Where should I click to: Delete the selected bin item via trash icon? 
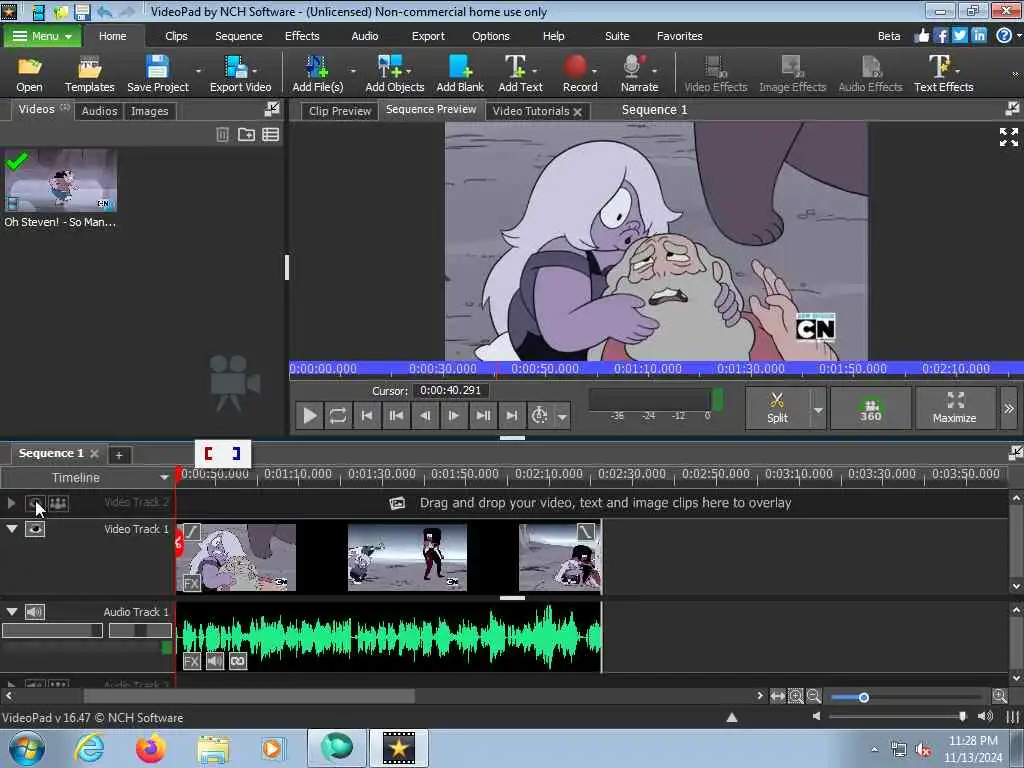tap(222, 135)
